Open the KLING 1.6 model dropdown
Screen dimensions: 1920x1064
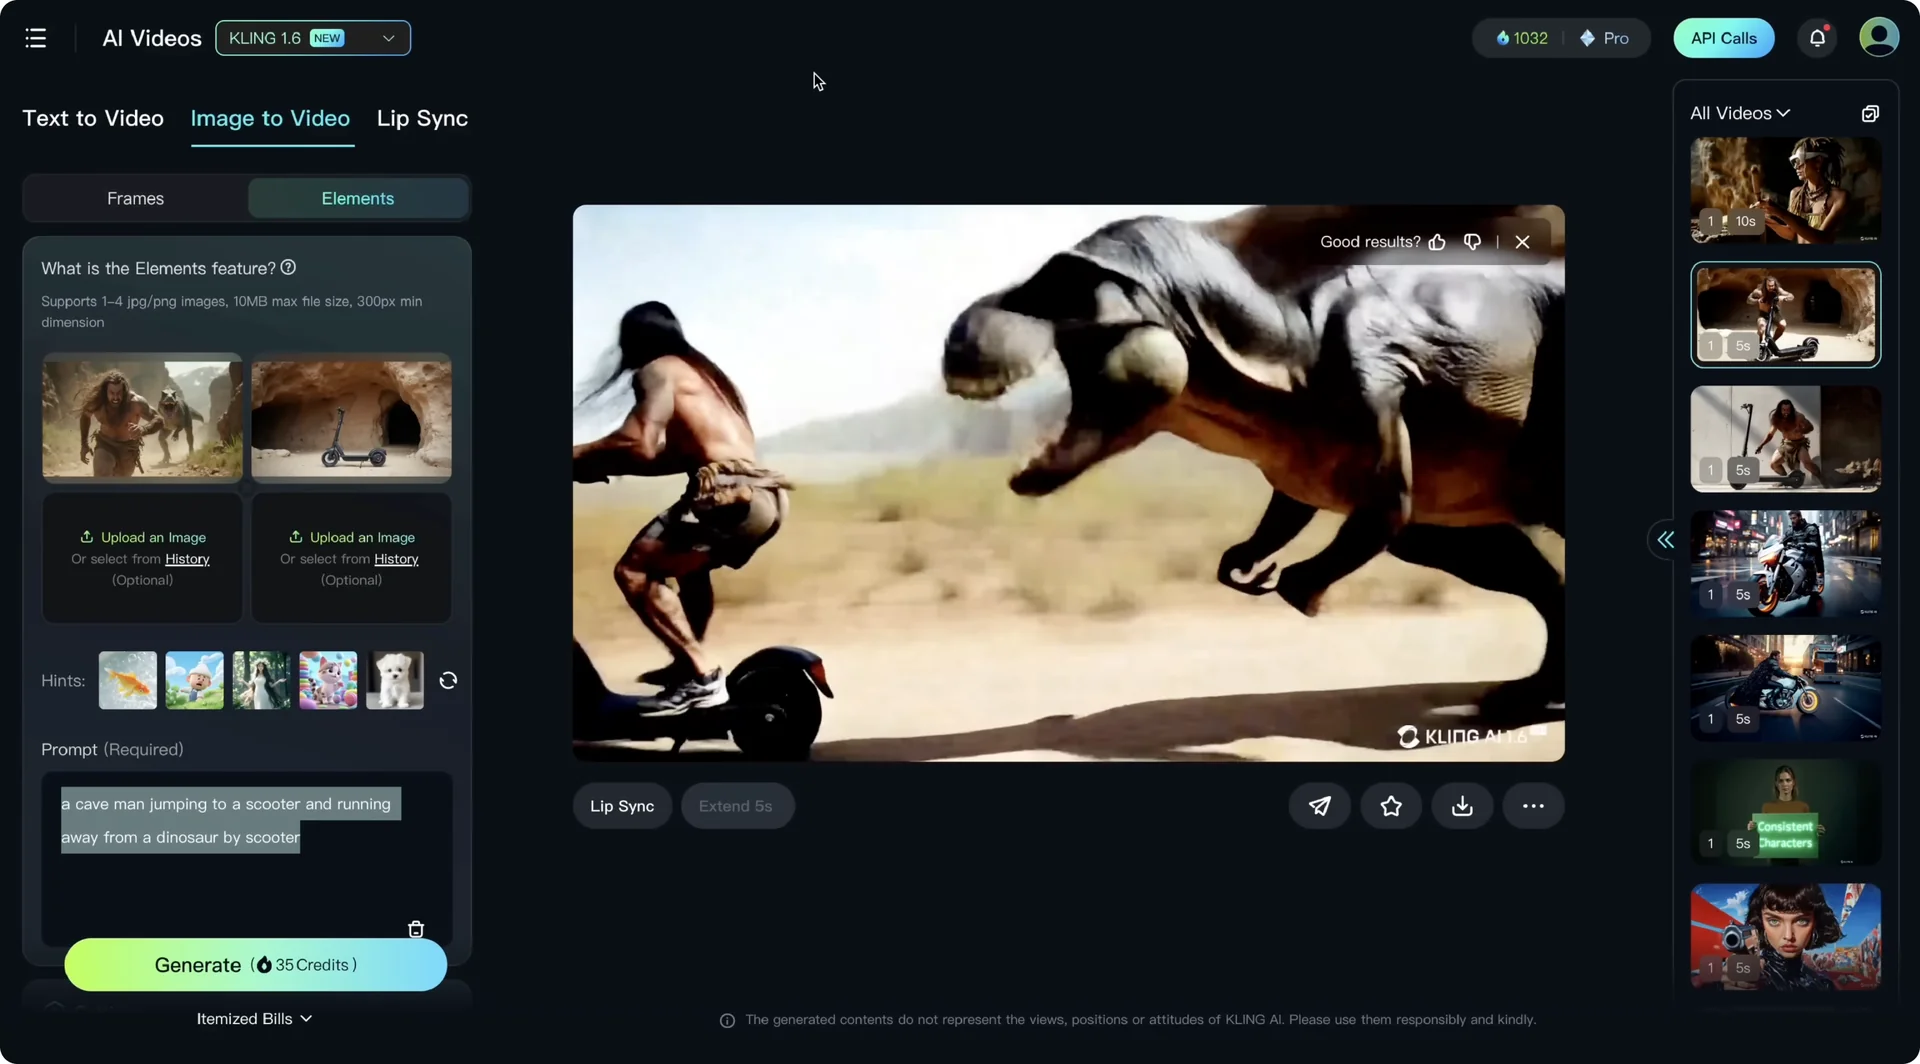coord(312,38)
